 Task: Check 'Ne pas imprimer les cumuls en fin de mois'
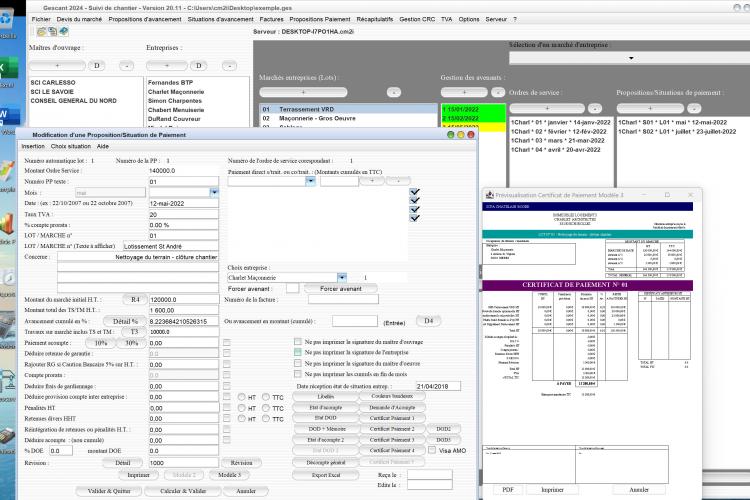point(298,374)
